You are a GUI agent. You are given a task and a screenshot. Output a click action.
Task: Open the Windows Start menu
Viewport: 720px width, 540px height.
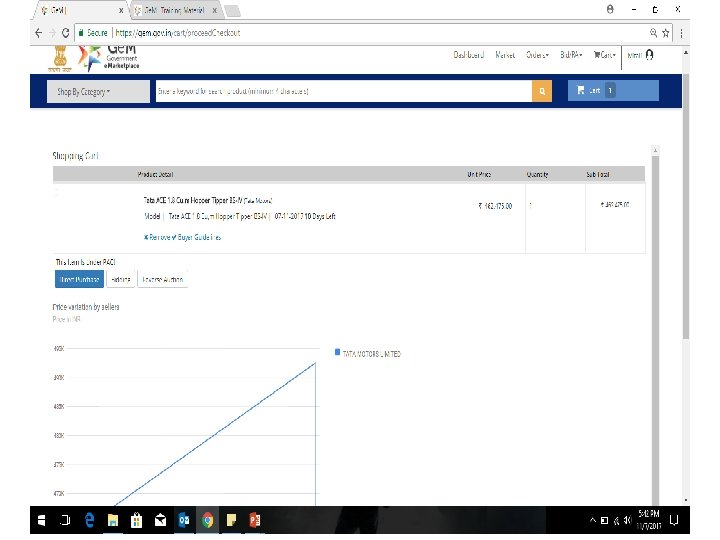[41, 520]
